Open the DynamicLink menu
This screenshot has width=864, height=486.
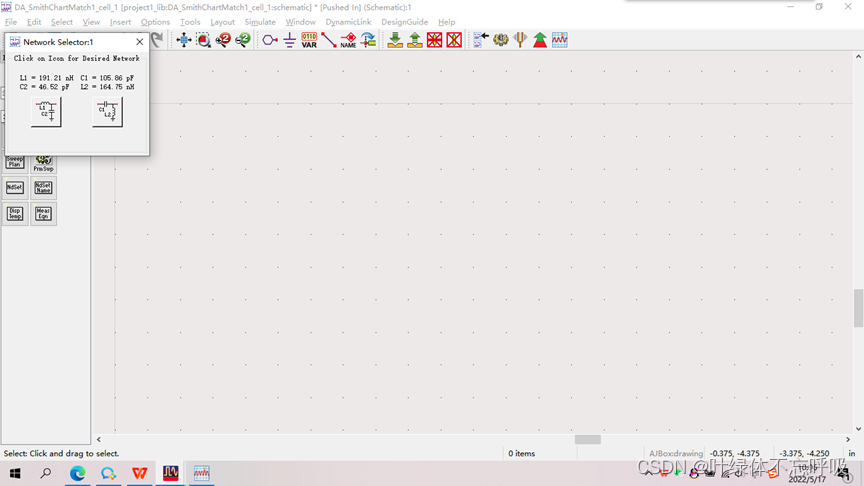[x=348, y=22]
